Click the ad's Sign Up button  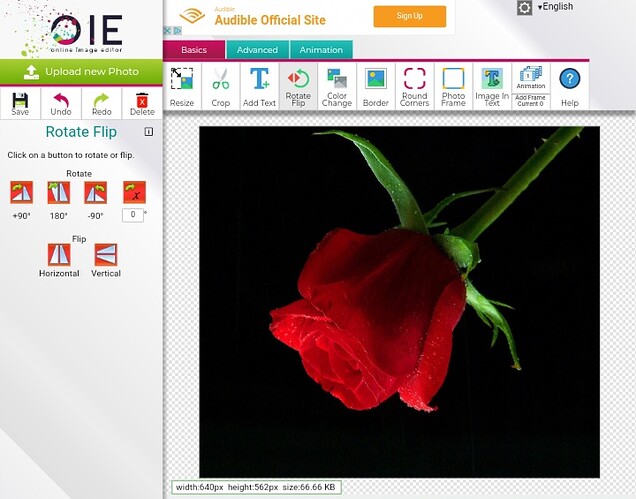tap(410, 16)
